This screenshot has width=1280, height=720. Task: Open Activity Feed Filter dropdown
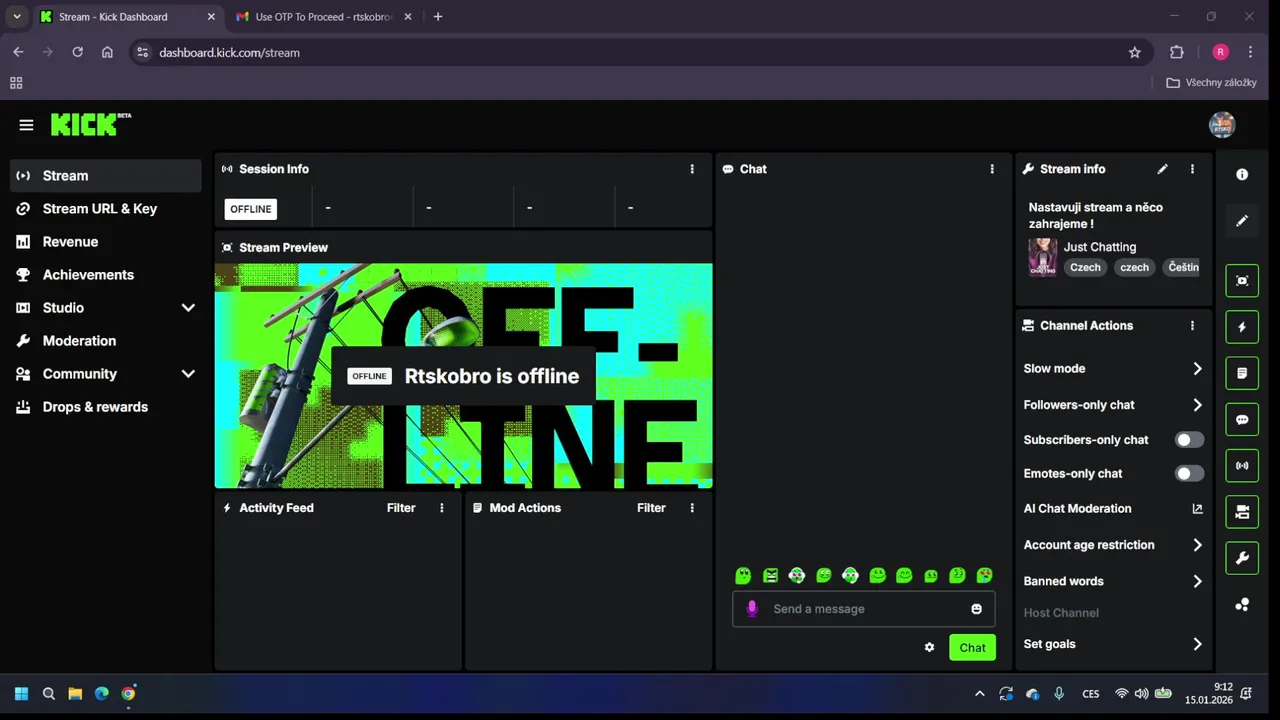point(401,508)
